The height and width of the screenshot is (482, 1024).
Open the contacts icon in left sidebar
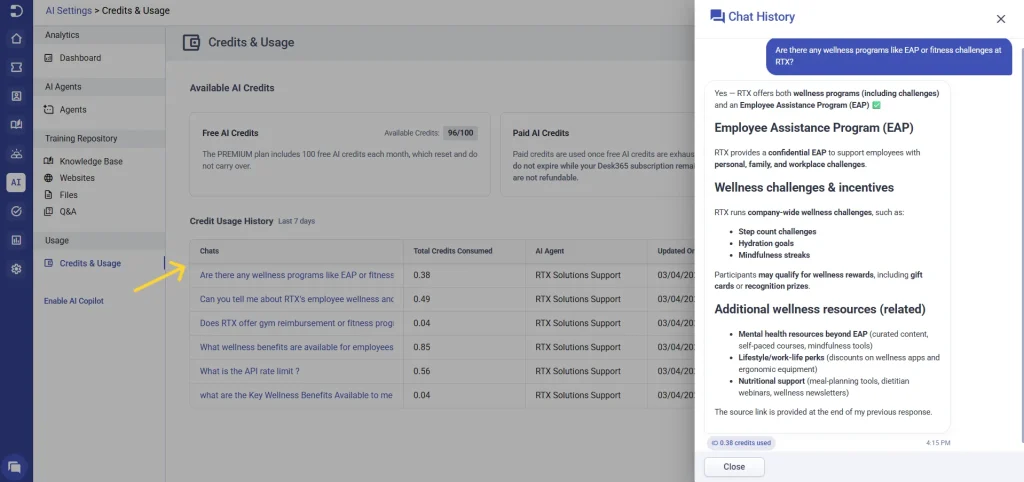16,96
